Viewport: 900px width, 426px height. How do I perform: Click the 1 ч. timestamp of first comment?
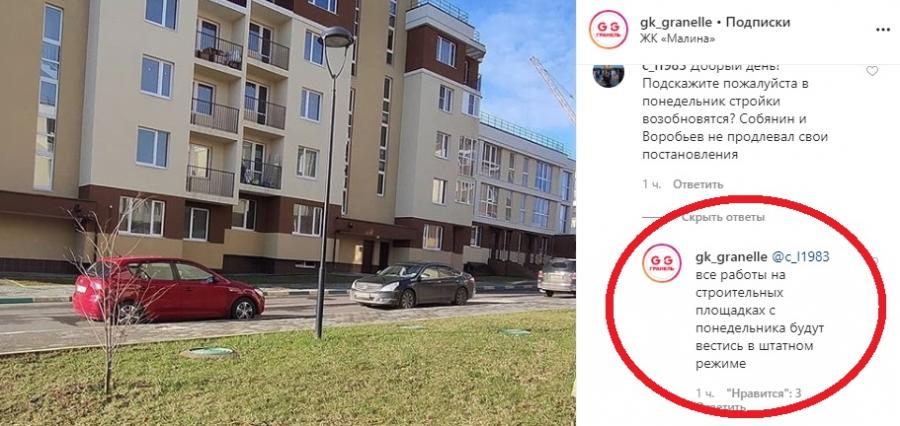[x=651, y=184]
